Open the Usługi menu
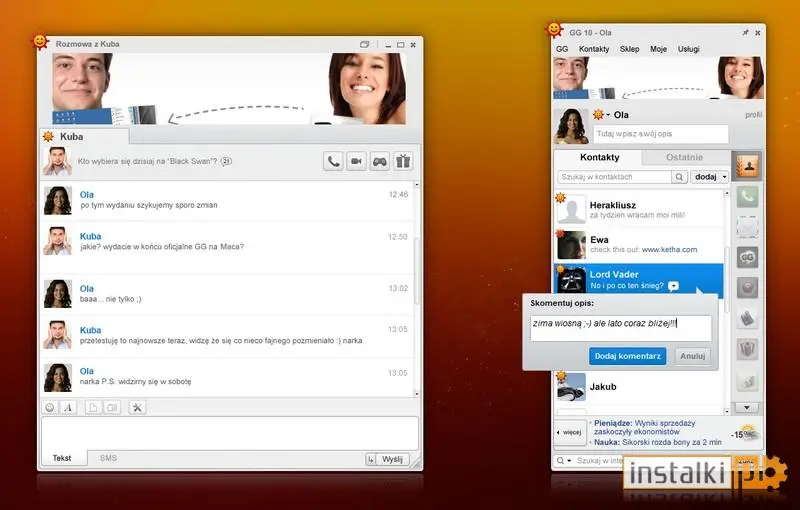Screen dimensions: 800x510 [688, 49]
